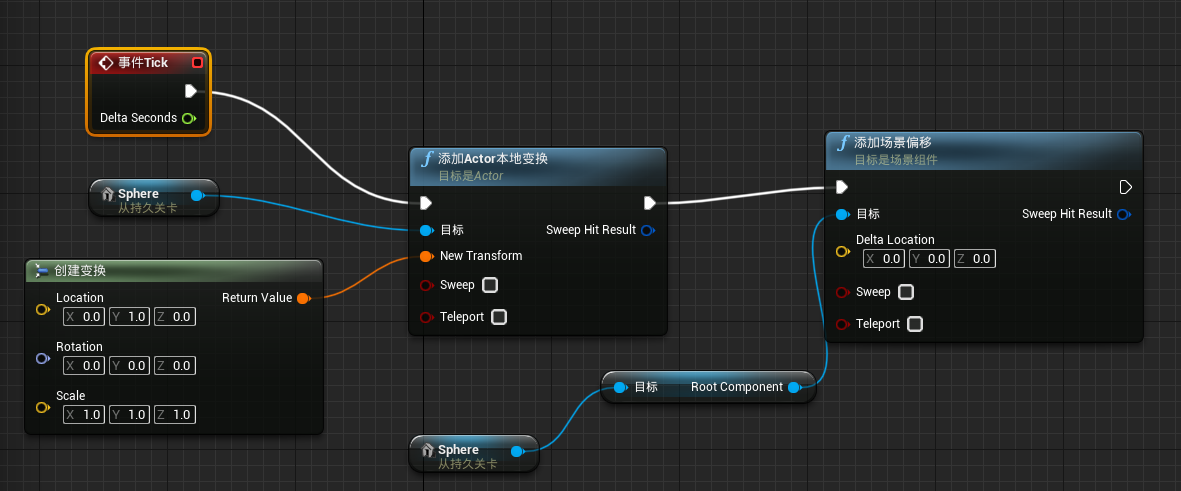Click the Scale X value field
1181x491 pixels.
click(x=84, y=415)
